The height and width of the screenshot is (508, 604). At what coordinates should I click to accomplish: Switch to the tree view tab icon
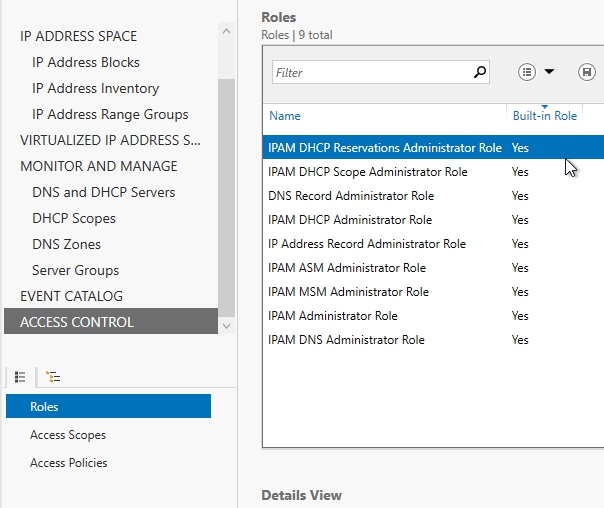(53, 377)
